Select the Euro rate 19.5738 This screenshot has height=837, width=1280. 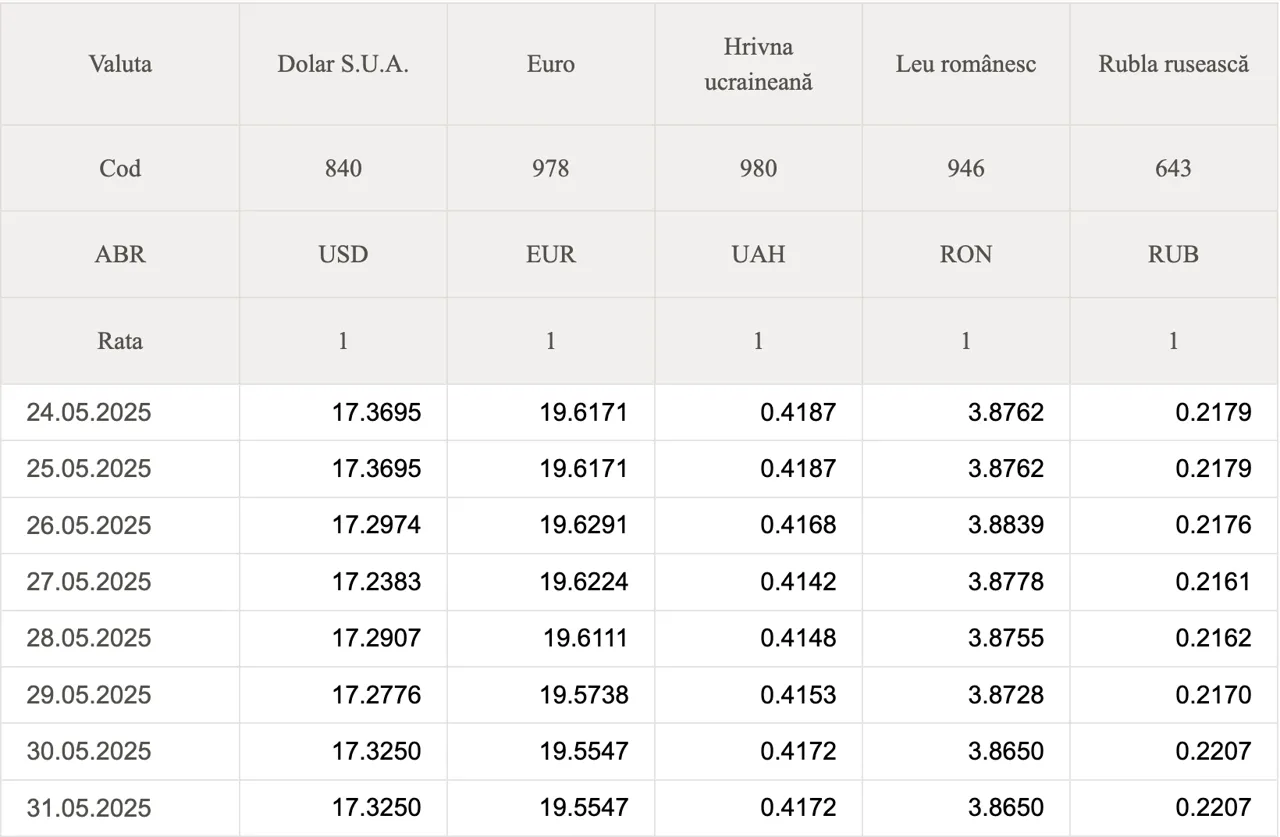(584, 694)
